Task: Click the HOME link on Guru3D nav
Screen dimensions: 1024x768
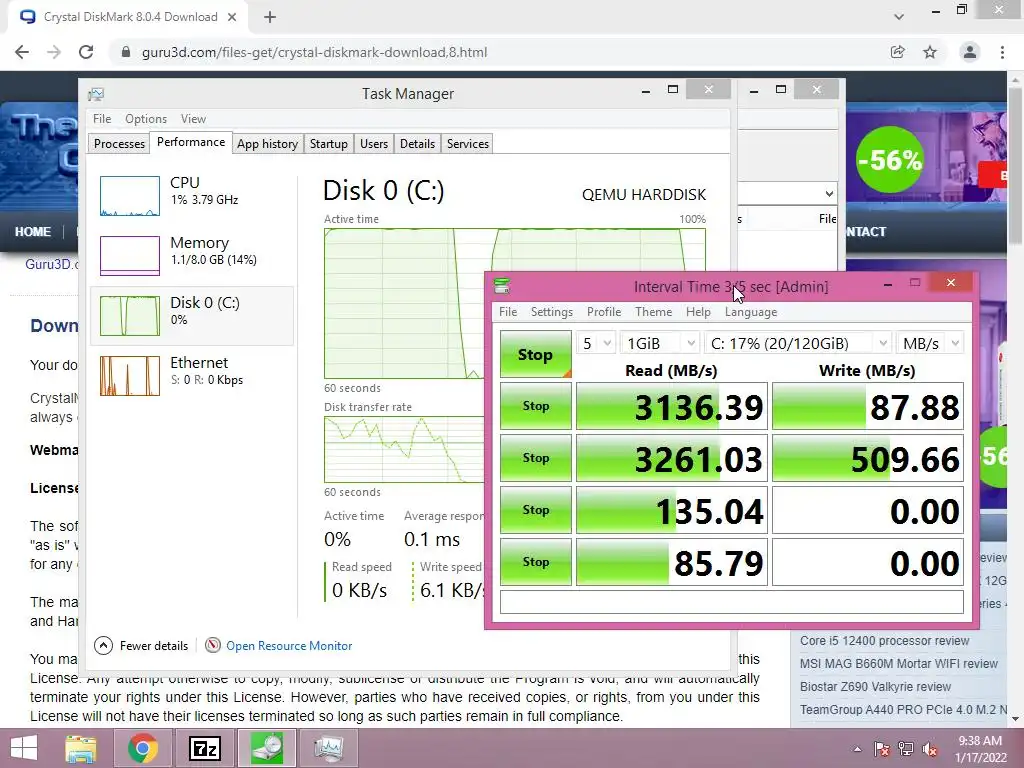Action: (x=33, y=231)
